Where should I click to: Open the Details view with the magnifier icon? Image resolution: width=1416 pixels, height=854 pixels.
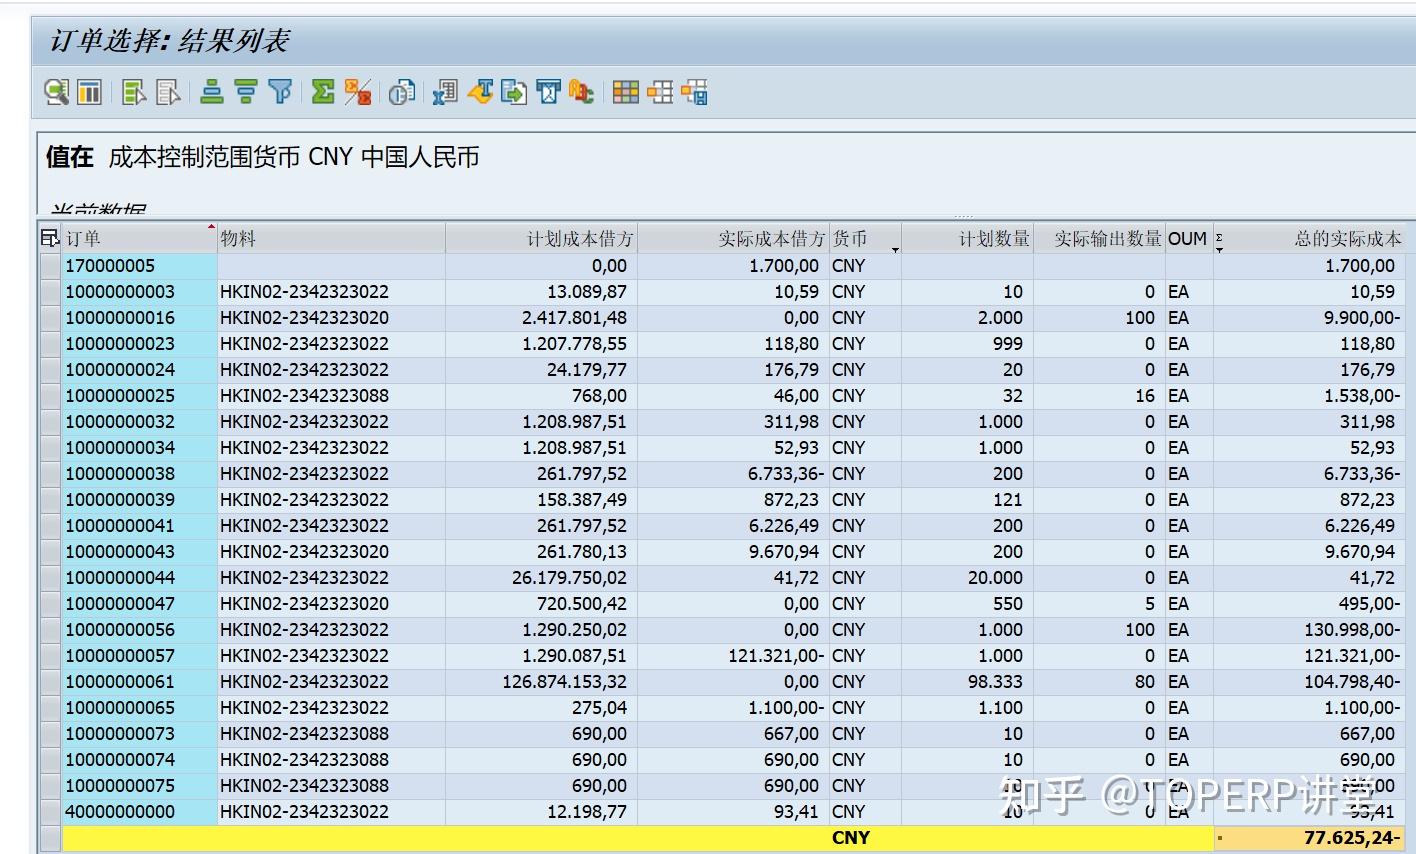pos(56,92)
